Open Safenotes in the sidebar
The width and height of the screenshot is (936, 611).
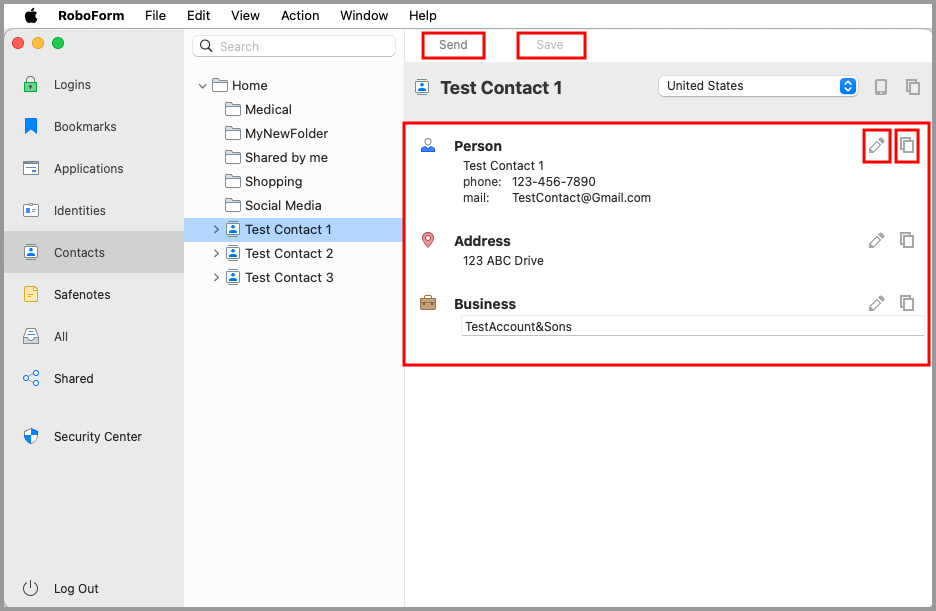[x=82, y=295]
